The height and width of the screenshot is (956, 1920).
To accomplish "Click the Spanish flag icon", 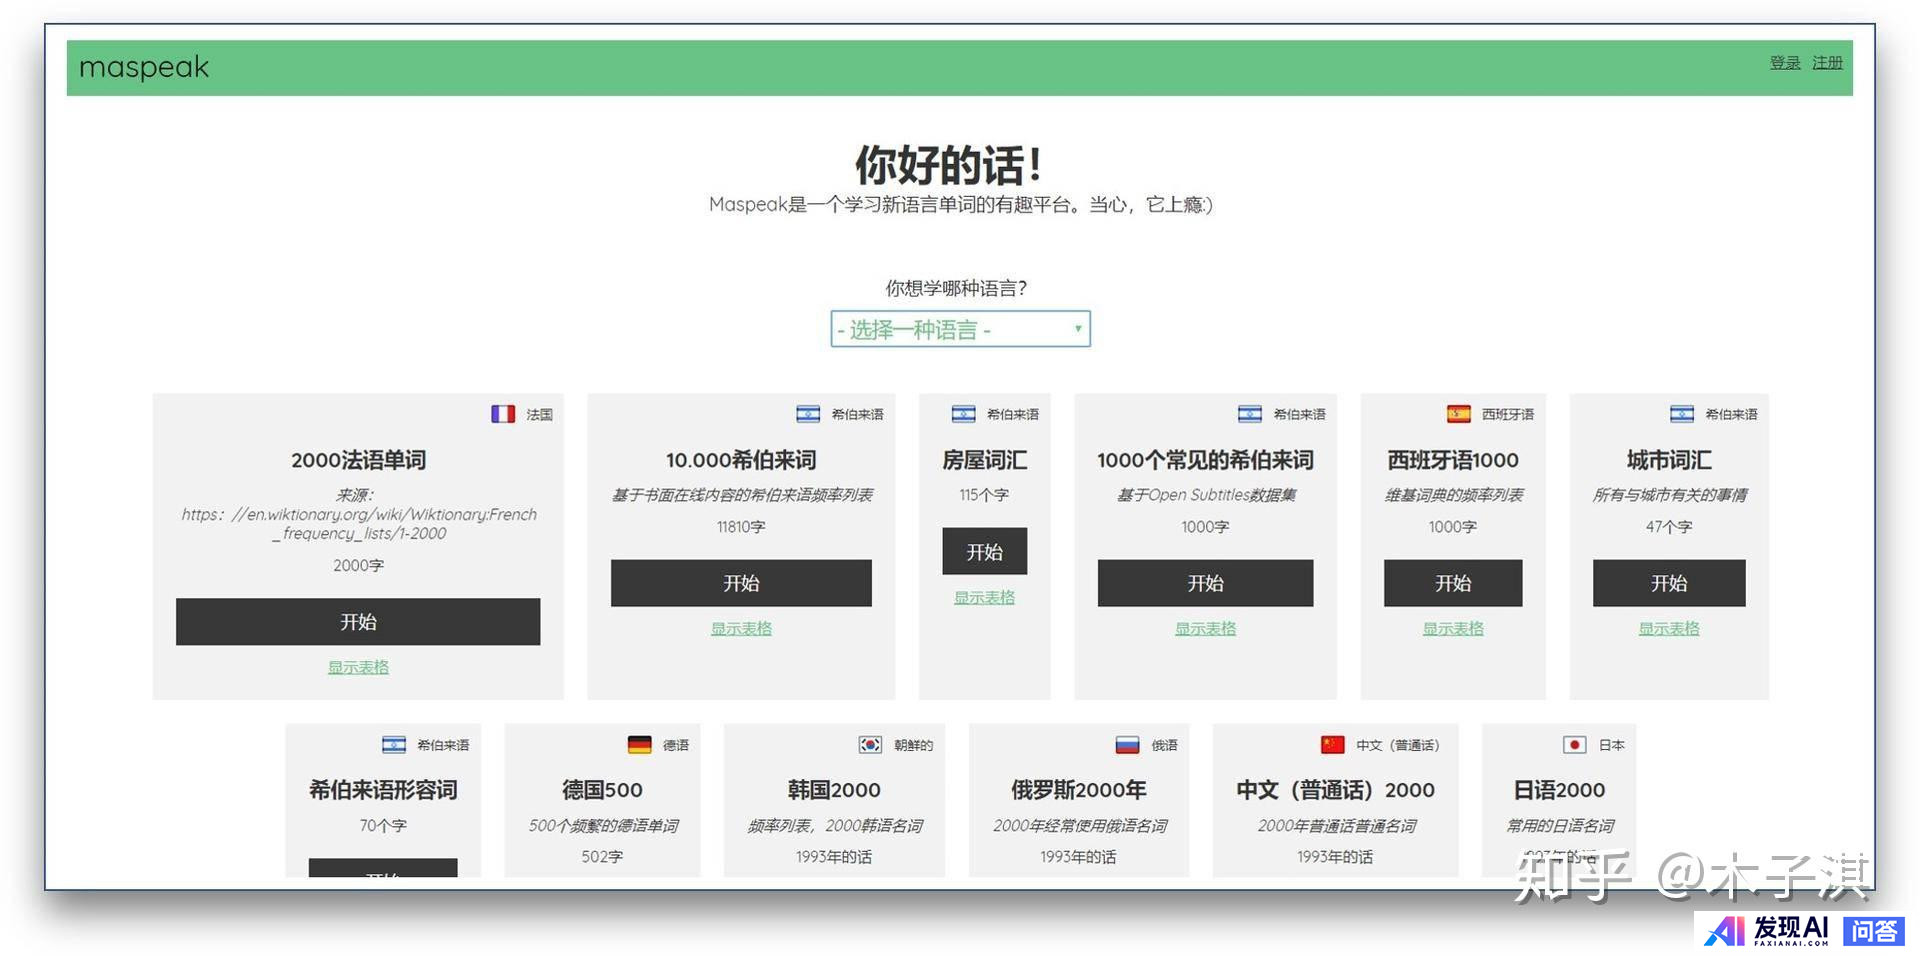I will click(1458, 414).
